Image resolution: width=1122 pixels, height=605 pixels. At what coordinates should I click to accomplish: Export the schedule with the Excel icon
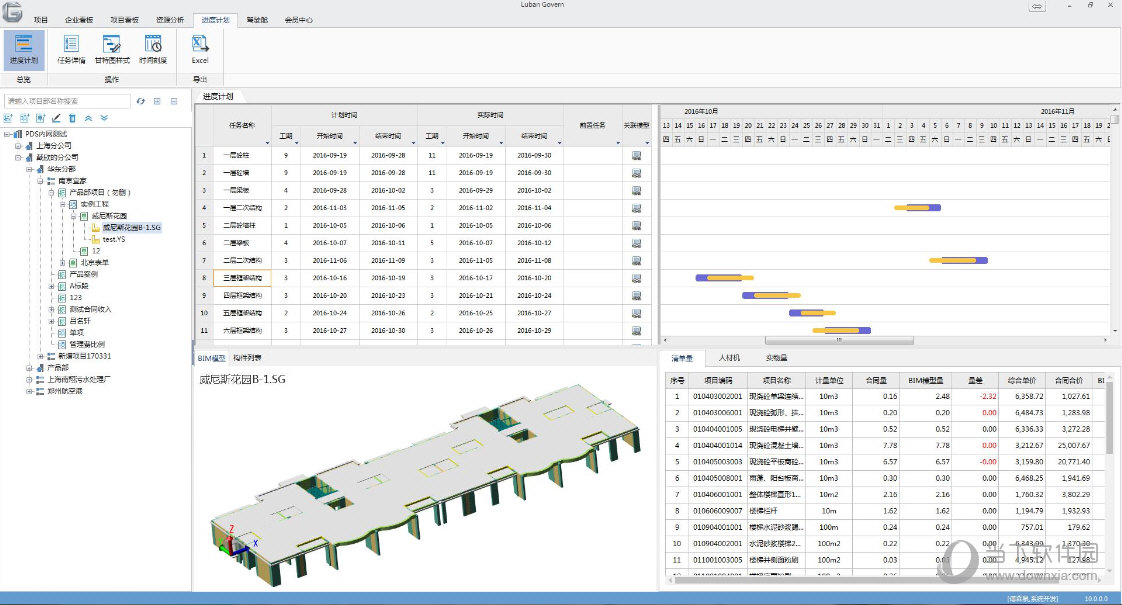coord(200,48)
